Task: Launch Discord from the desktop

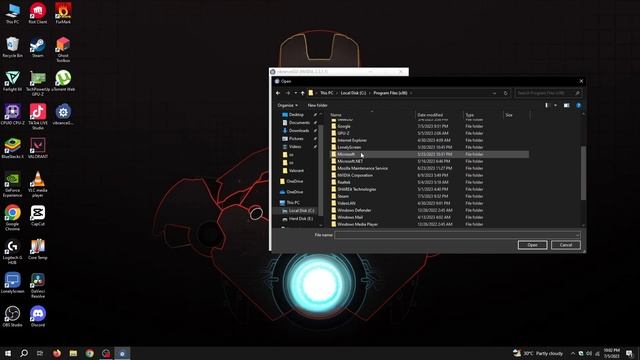Action: (x=38, y=317)
